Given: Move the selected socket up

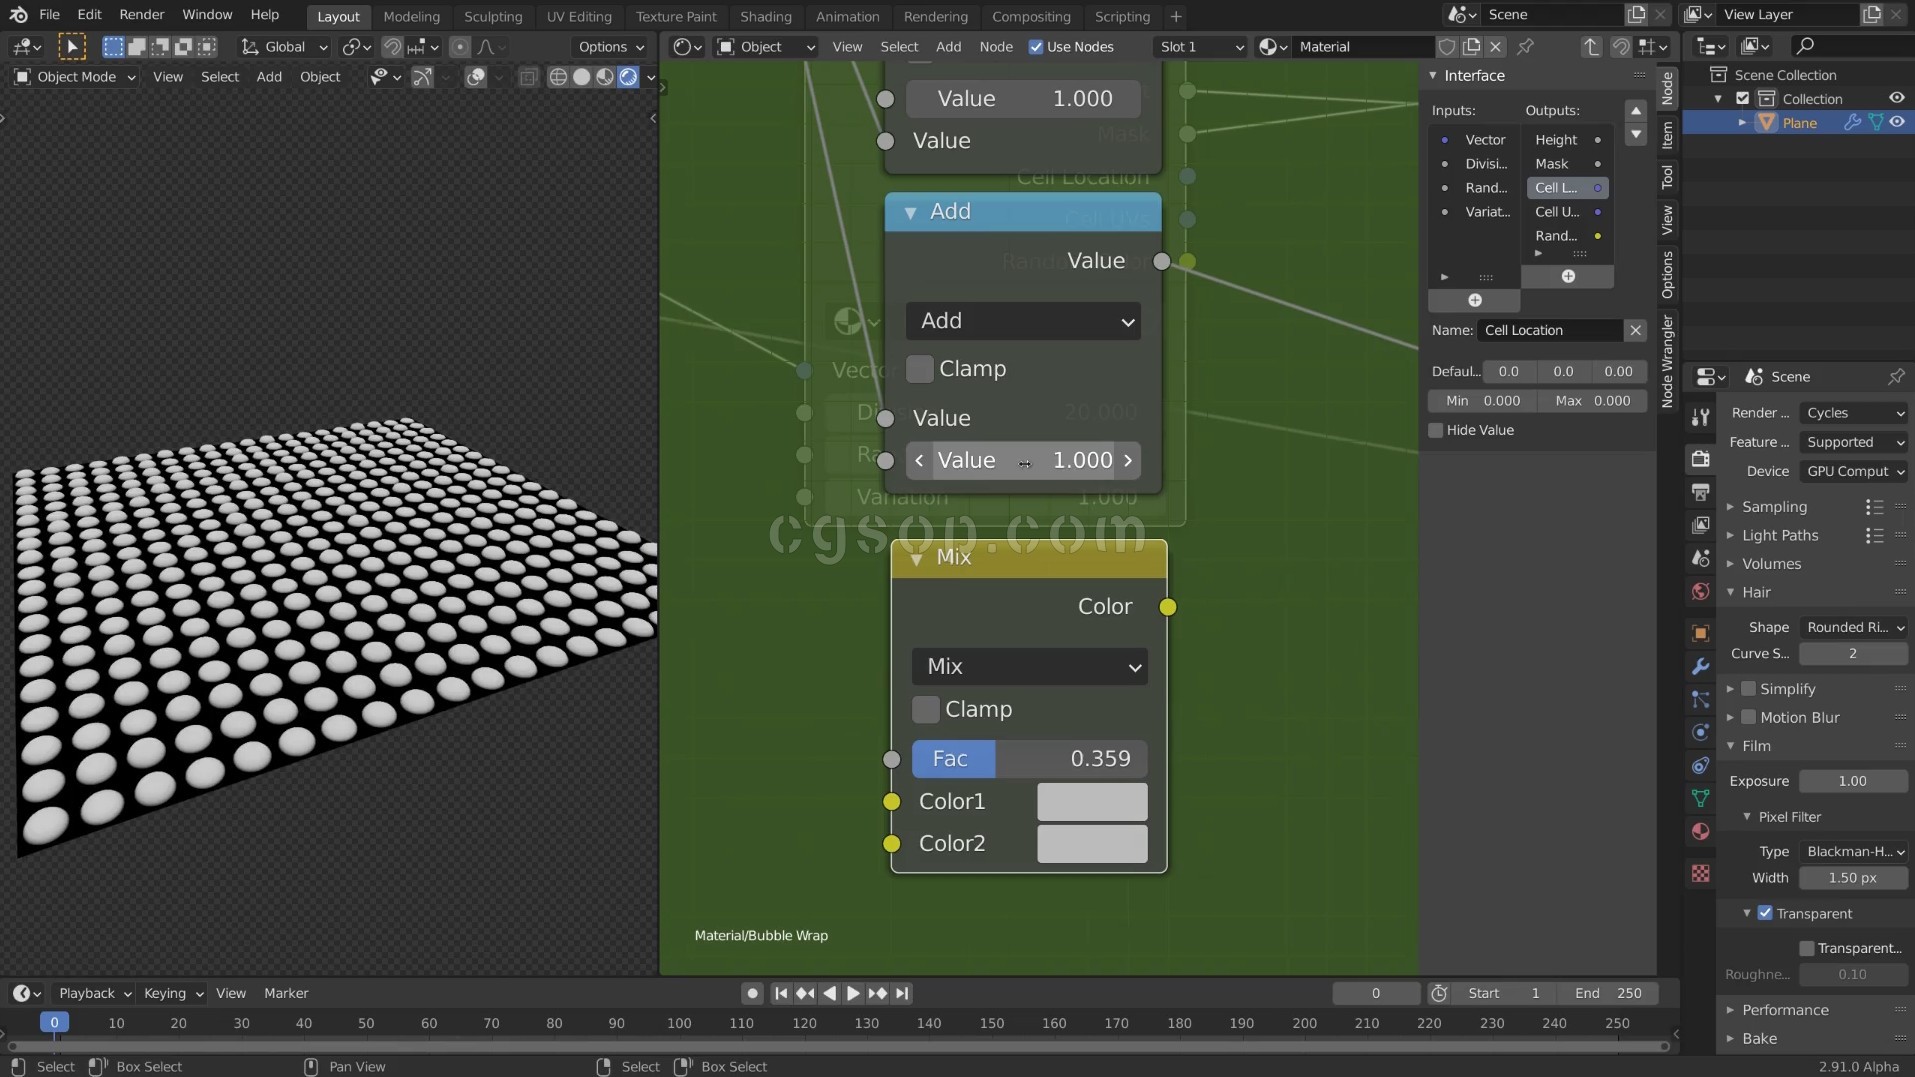Looking at the screenshot, I should [x=1636, y=111].
